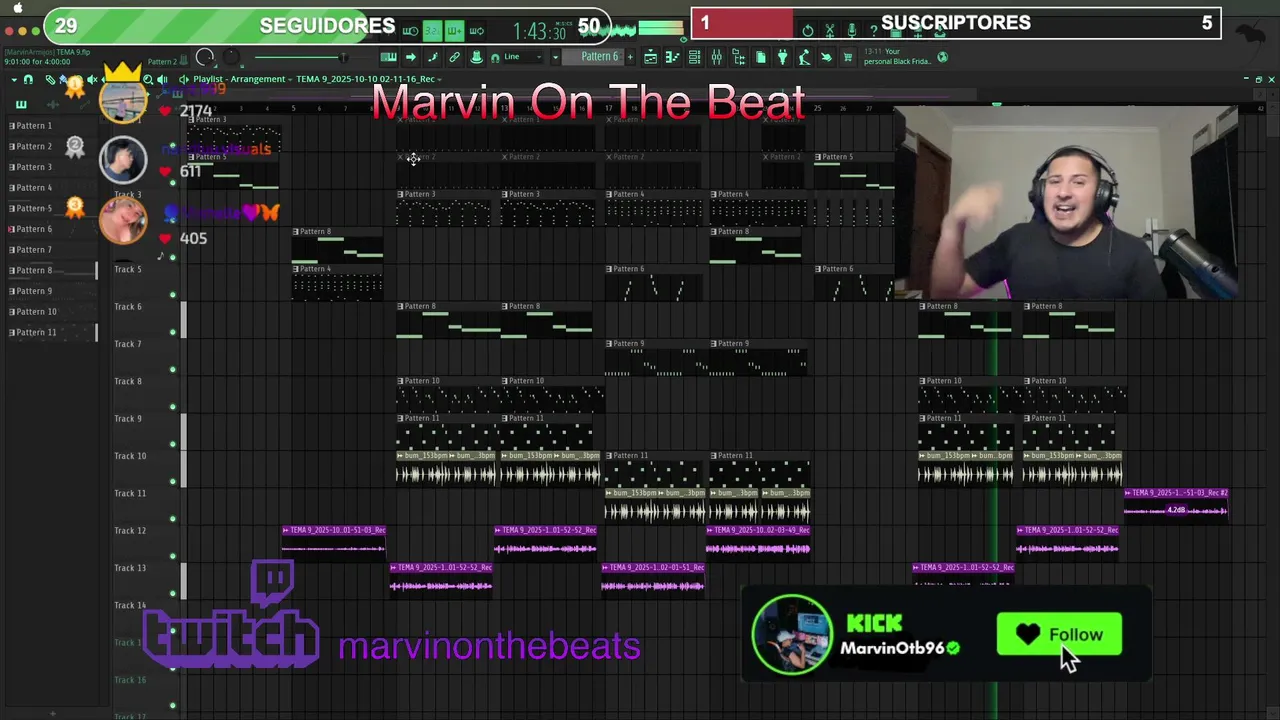
Task: Open the Pattern 6 selector dropdown arrow
Action: pyautogui.click(x=555, y=57)
